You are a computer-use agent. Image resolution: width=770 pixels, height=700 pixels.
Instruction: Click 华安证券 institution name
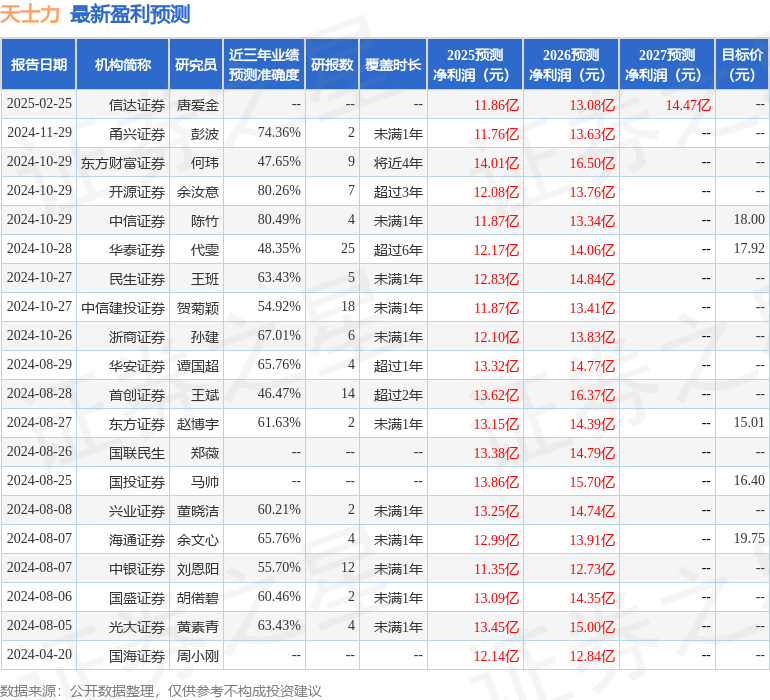137,365
